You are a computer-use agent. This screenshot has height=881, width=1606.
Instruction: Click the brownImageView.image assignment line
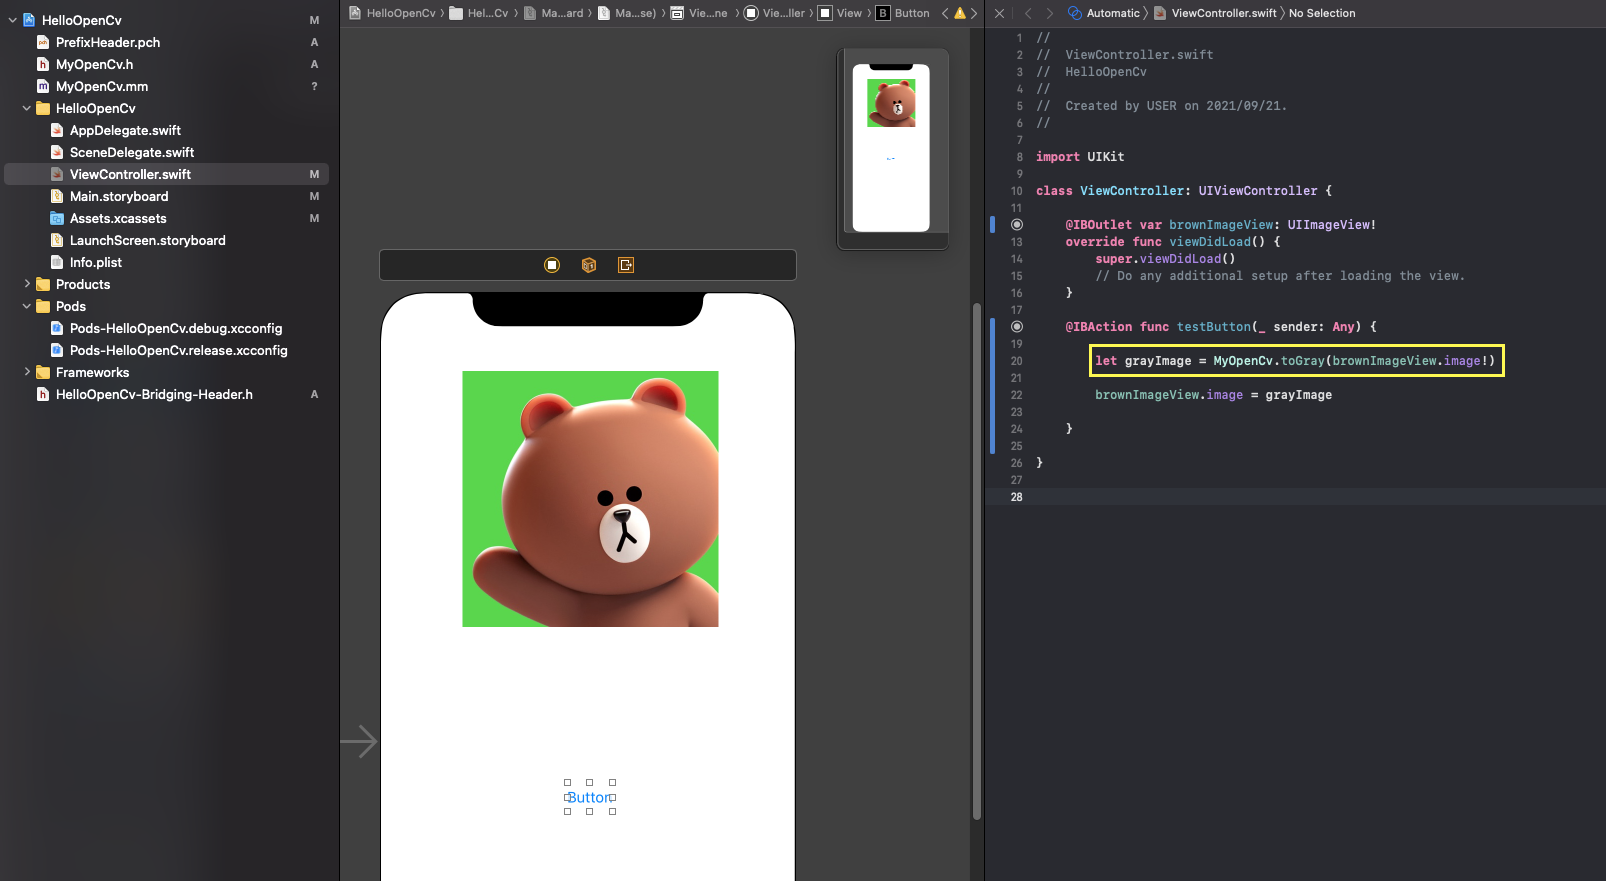tap(1213, 395)
